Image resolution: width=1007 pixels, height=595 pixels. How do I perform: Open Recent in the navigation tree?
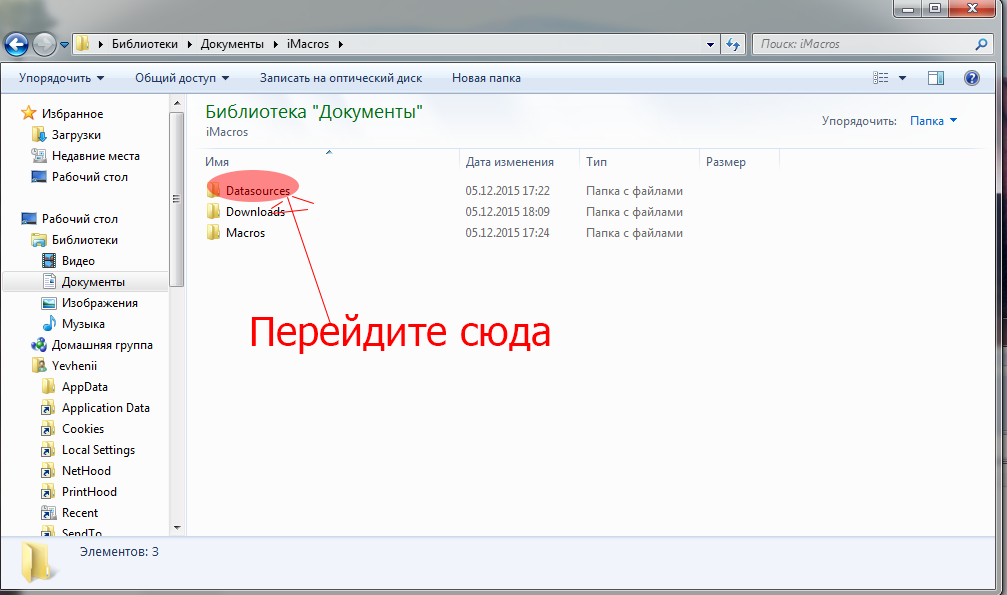pos(80,513)
